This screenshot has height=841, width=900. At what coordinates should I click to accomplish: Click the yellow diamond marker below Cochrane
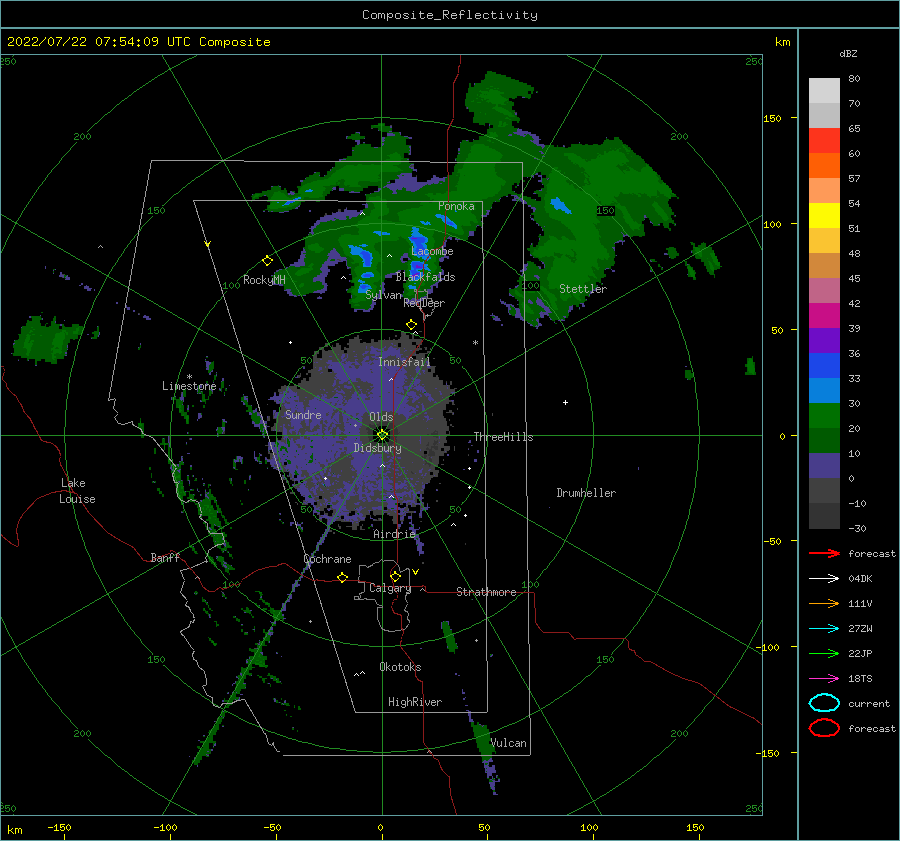coord(343,577)
